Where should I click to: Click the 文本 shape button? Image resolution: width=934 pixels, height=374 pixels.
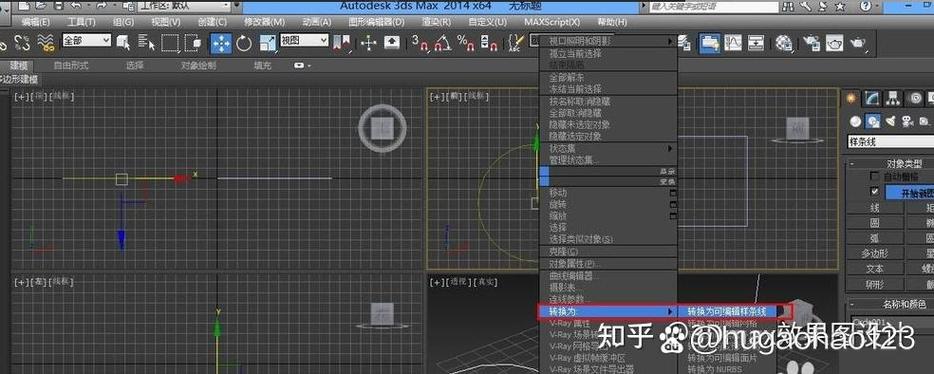click(875, 269)
